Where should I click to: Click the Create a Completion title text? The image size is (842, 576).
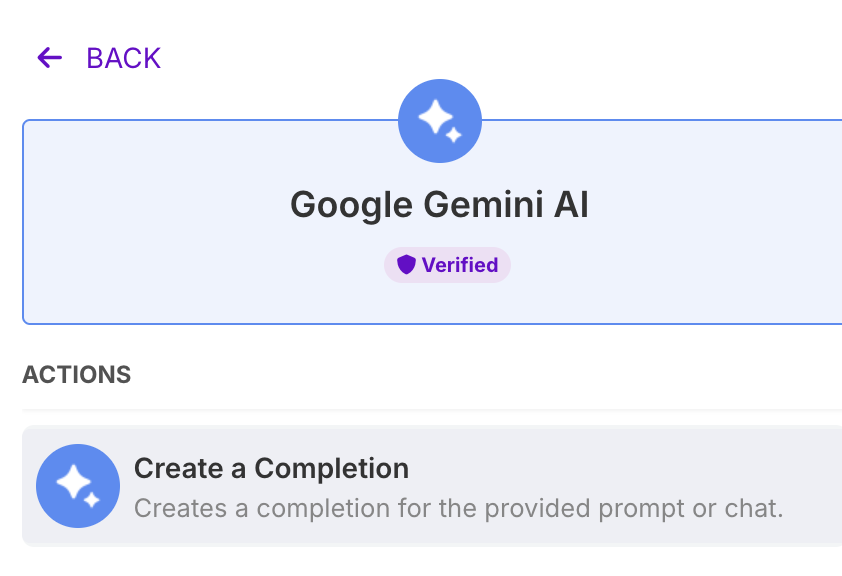click(271, 468)
